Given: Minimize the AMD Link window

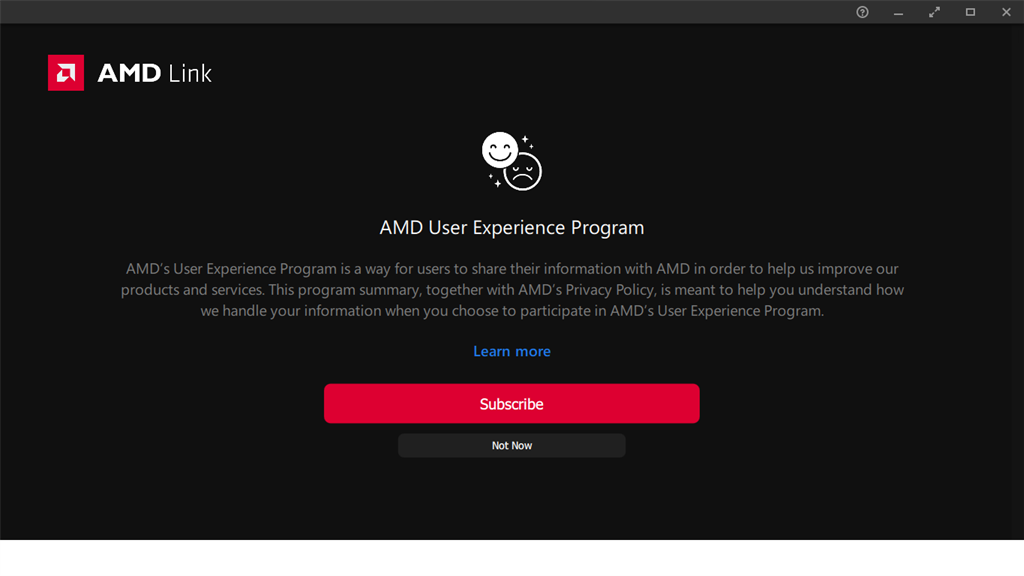Looking at the screenshot, I should pos(898,12).
